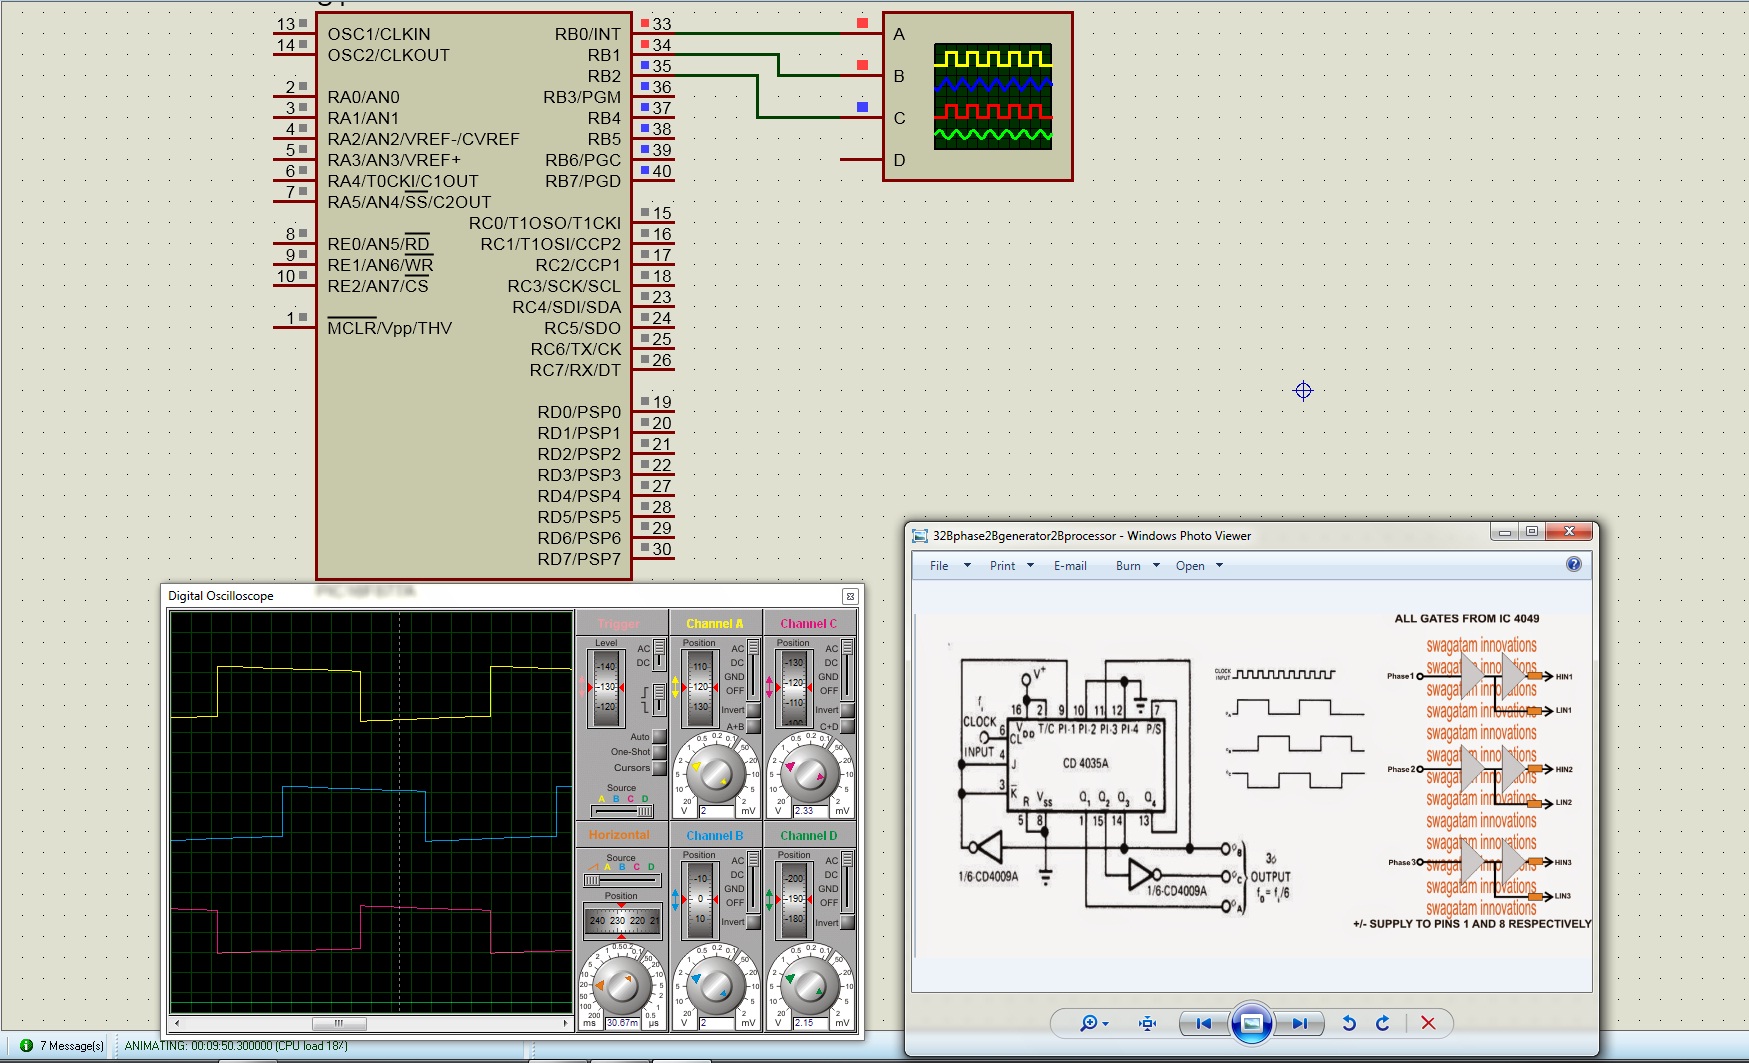This screenshot has height=1063, width=1749.
Task: Rotate image clockwise in Photo Viewer
Action: [1383, 1023]
